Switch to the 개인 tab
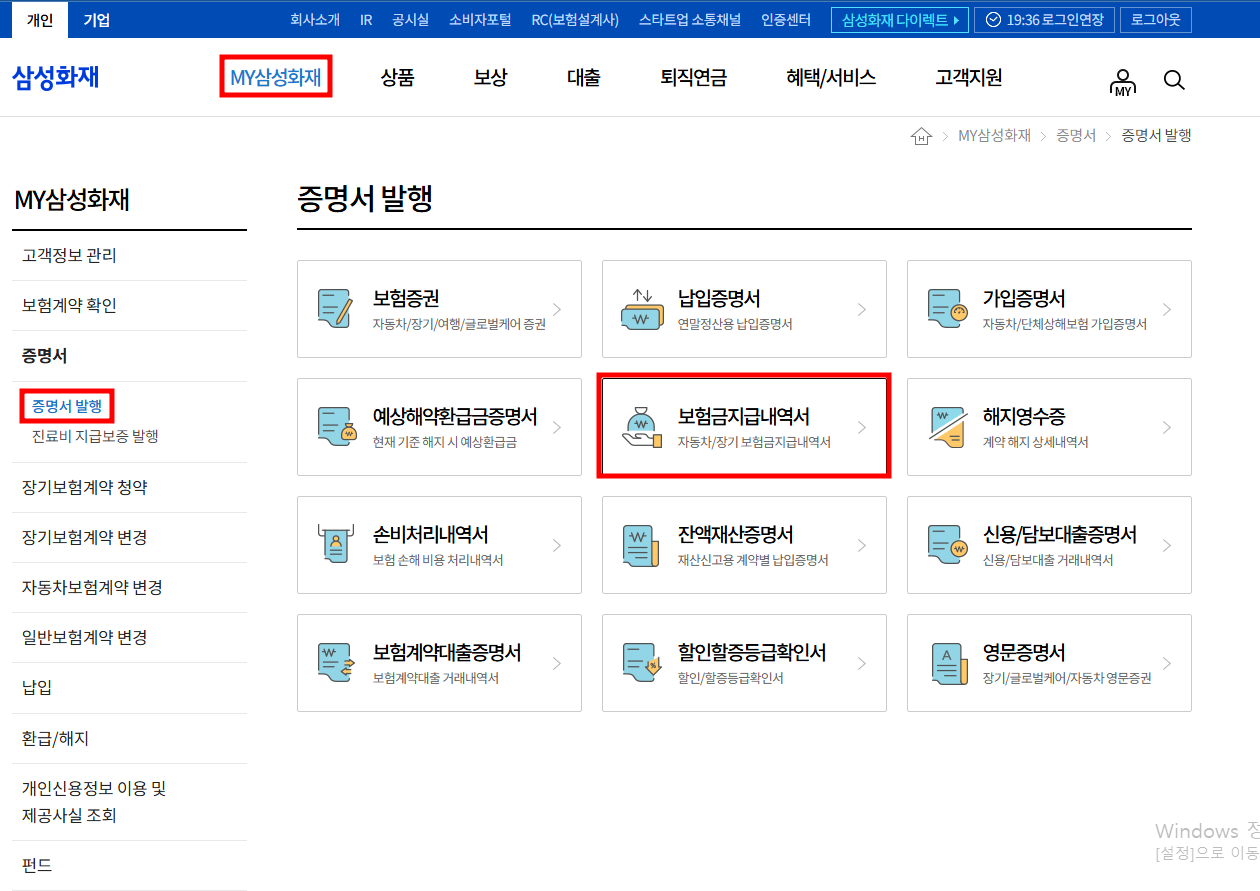1260x891 pixels. pyautogui.click(x=40, y=20)
